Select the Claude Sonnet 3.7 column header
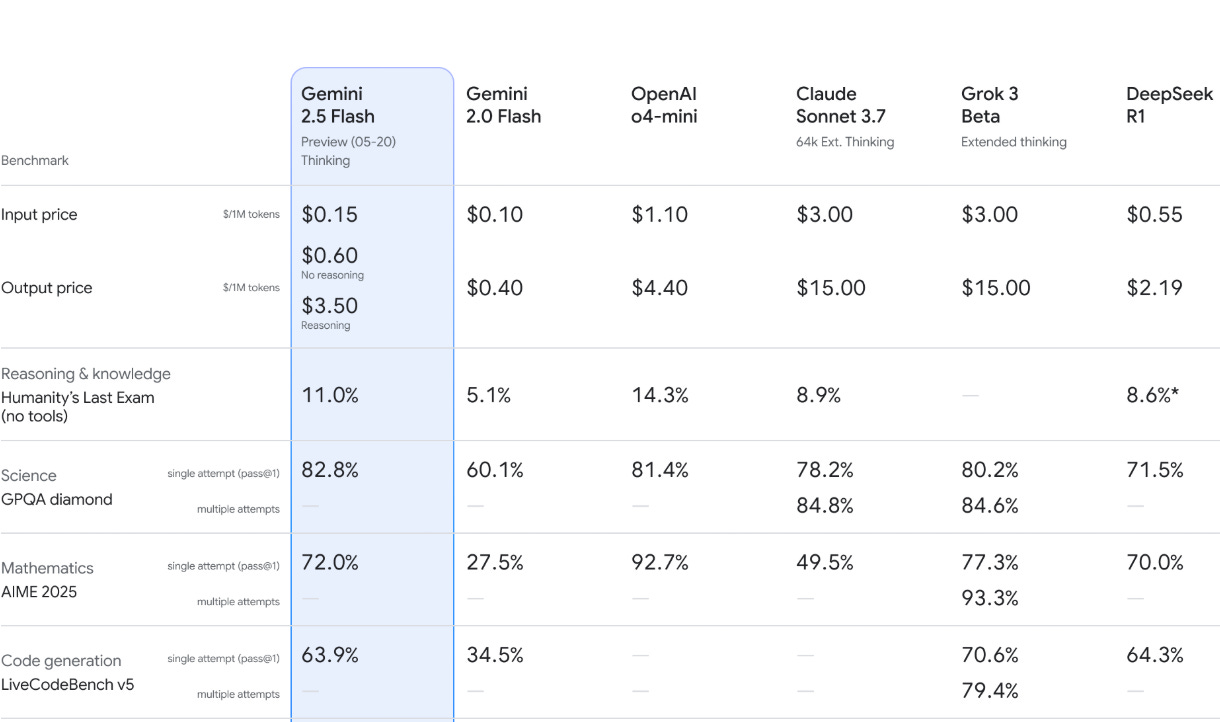This screenshot has height=722, width=1220. tap(841, 105)
